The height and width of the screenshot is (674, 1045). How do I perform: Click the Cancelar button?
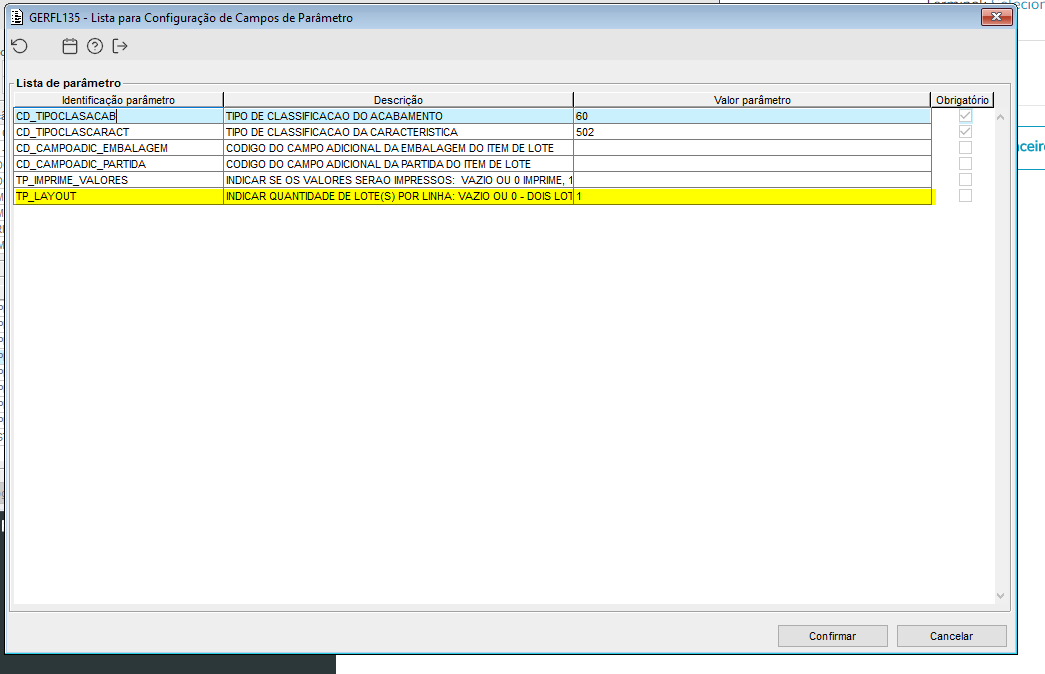point(951,636)
